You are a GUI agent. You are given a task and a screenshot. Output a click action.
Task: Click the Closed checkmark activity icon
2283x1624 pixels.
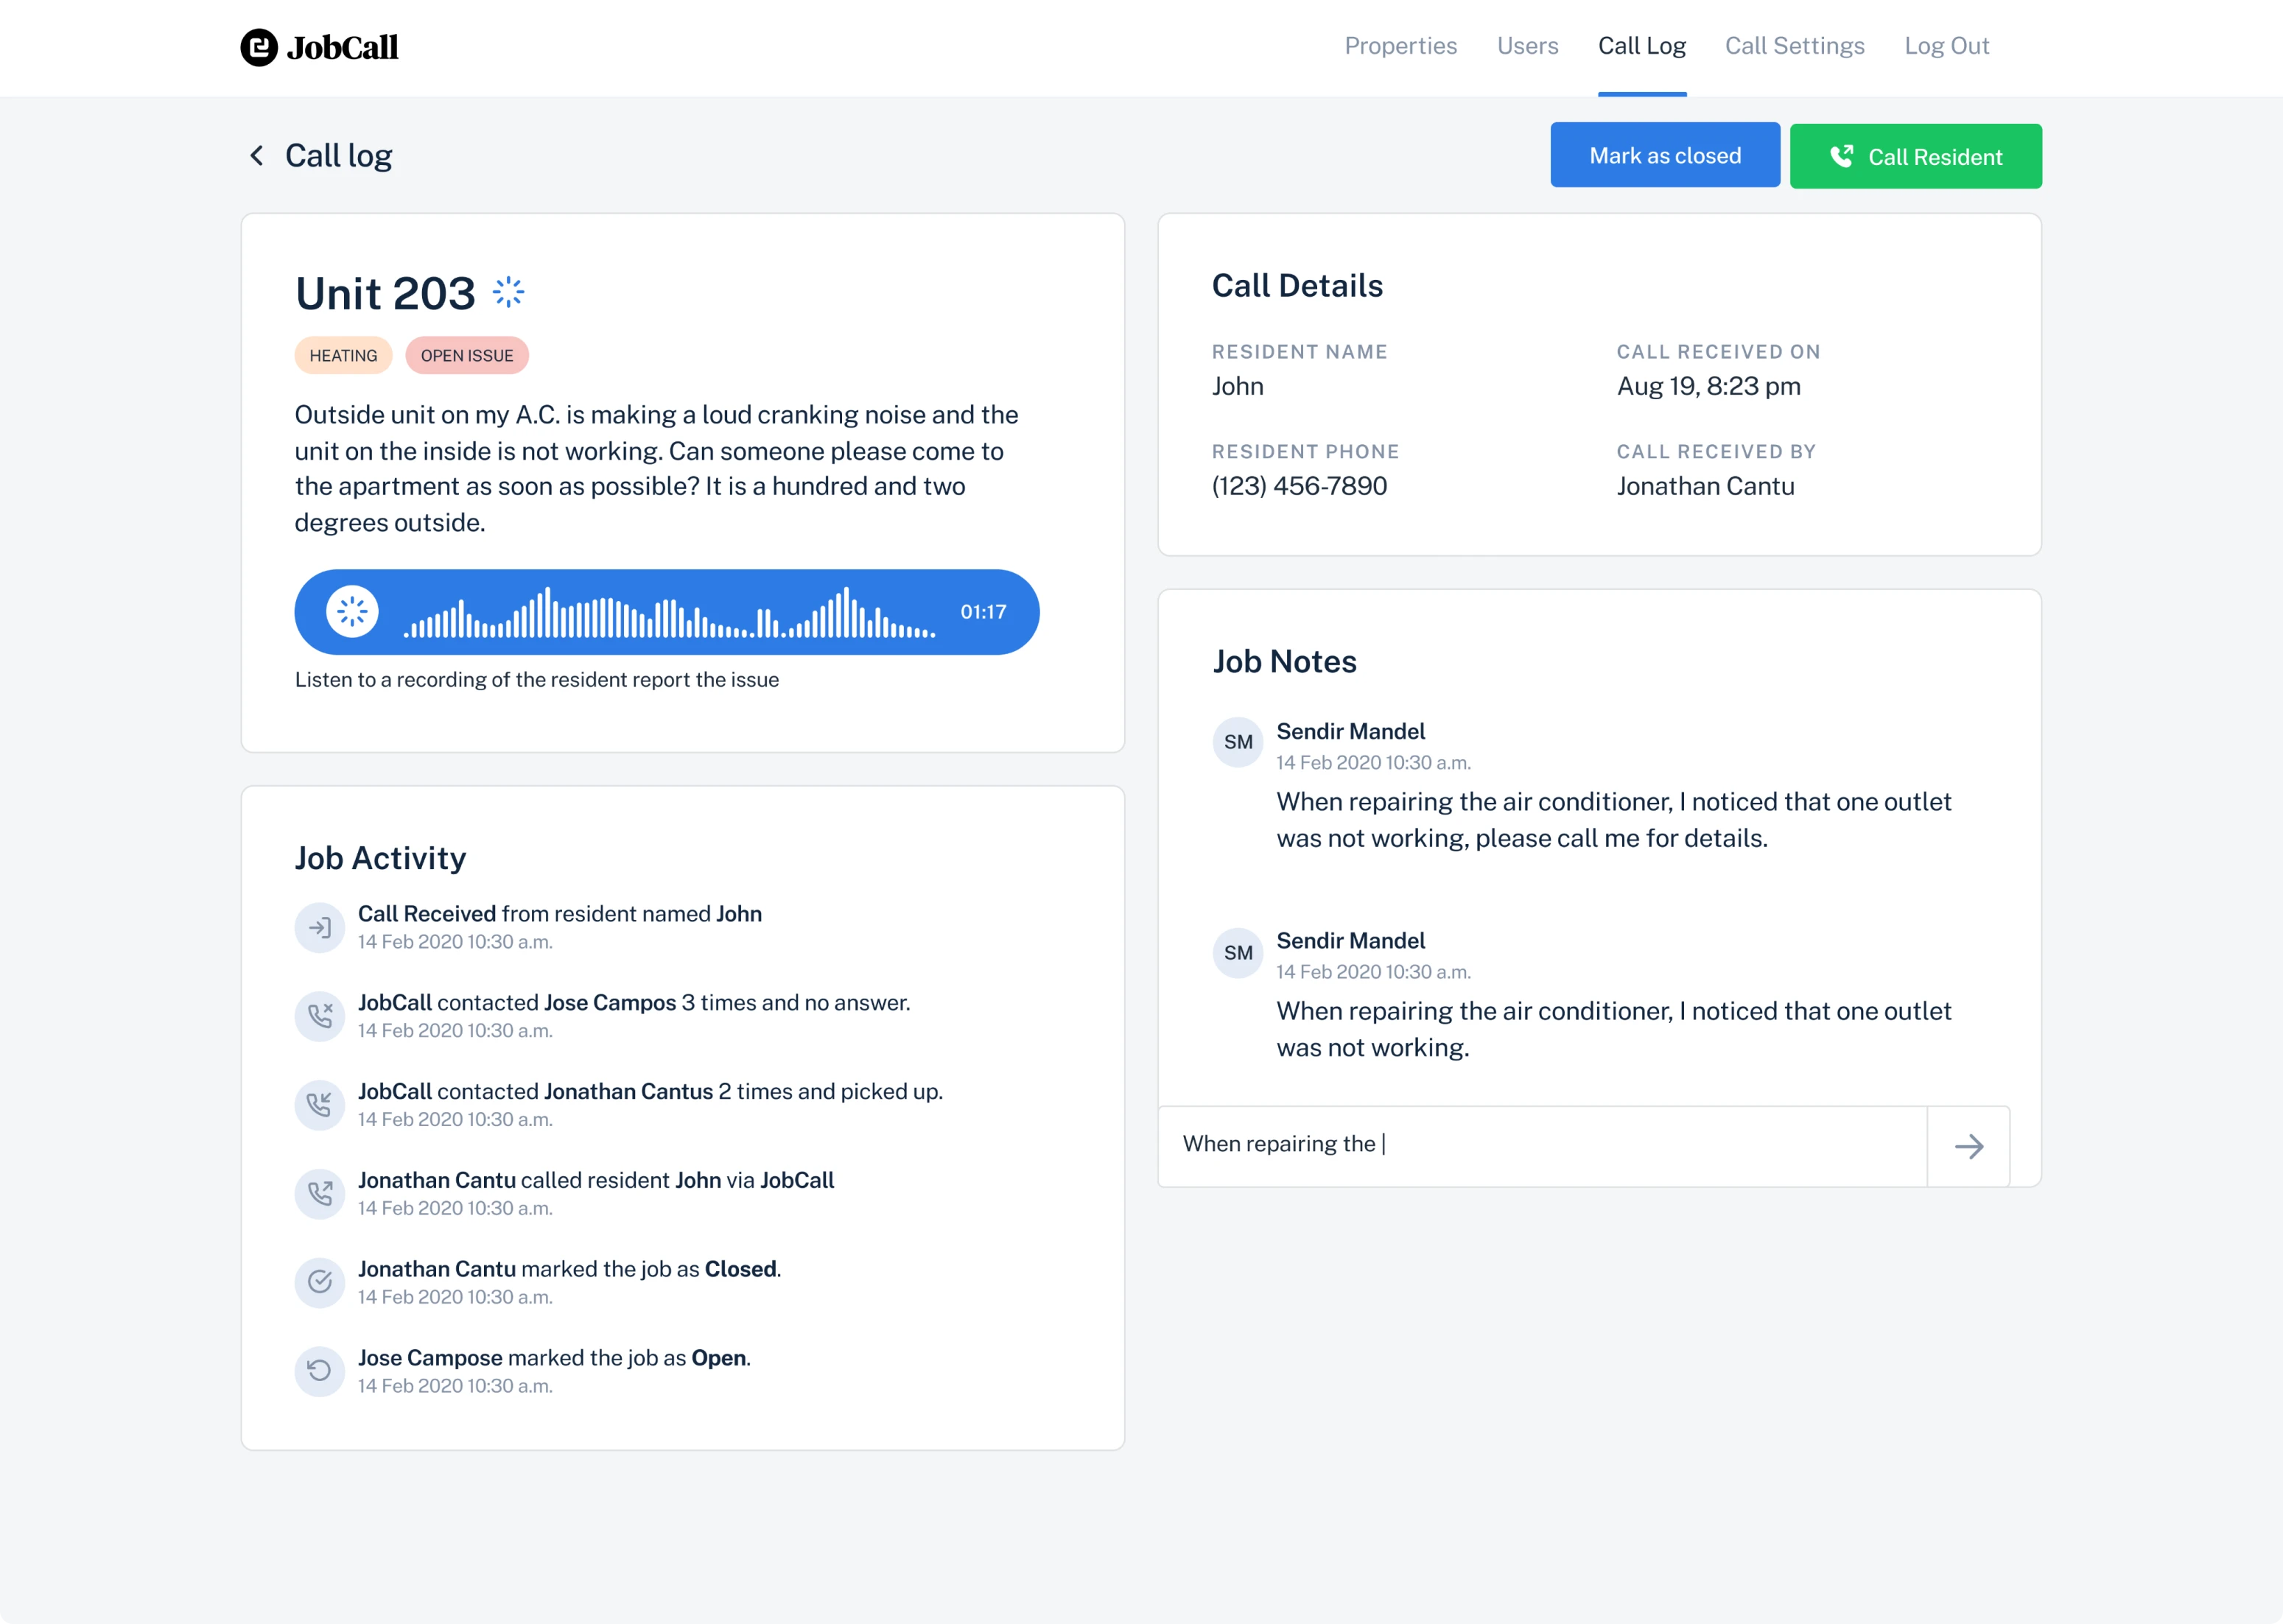pyautogui.click(x=319, y=1282)
